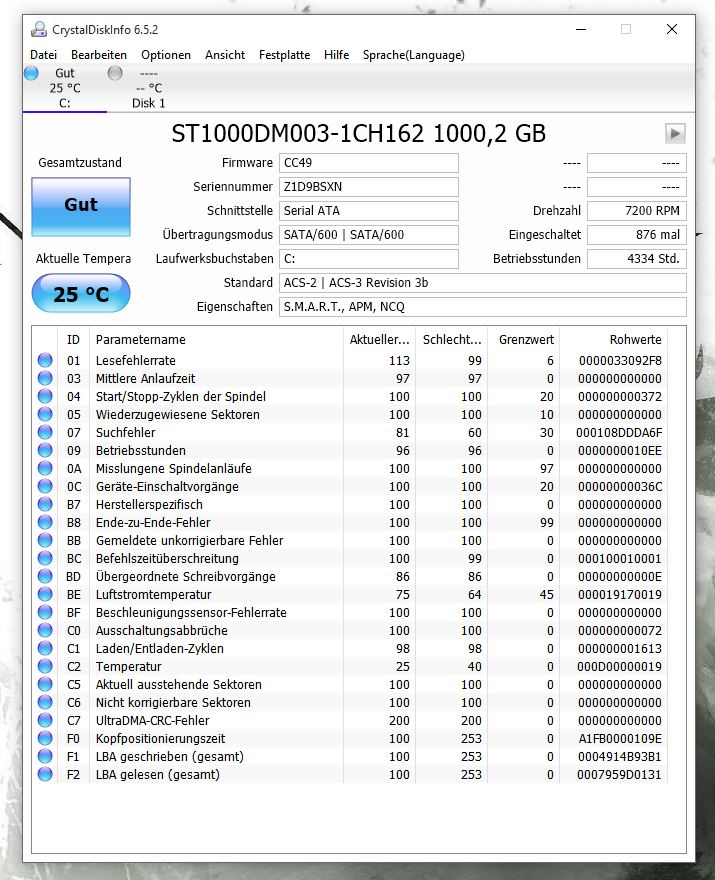The width and height of the screenshot is (715, 880).
Task: Click the status orb for Herstellerspezifisch row
Action: 45,504
